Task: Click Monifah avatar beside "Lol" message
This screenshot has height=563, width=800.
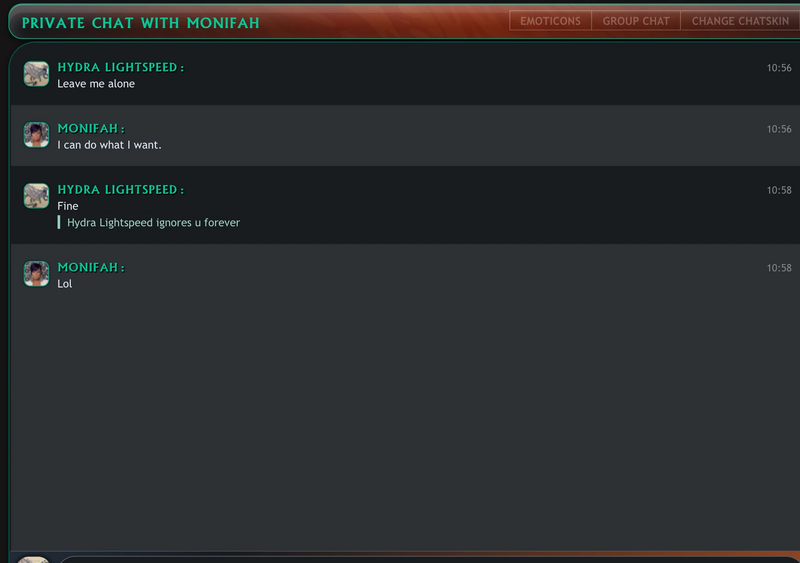Action: coord(36,274)
